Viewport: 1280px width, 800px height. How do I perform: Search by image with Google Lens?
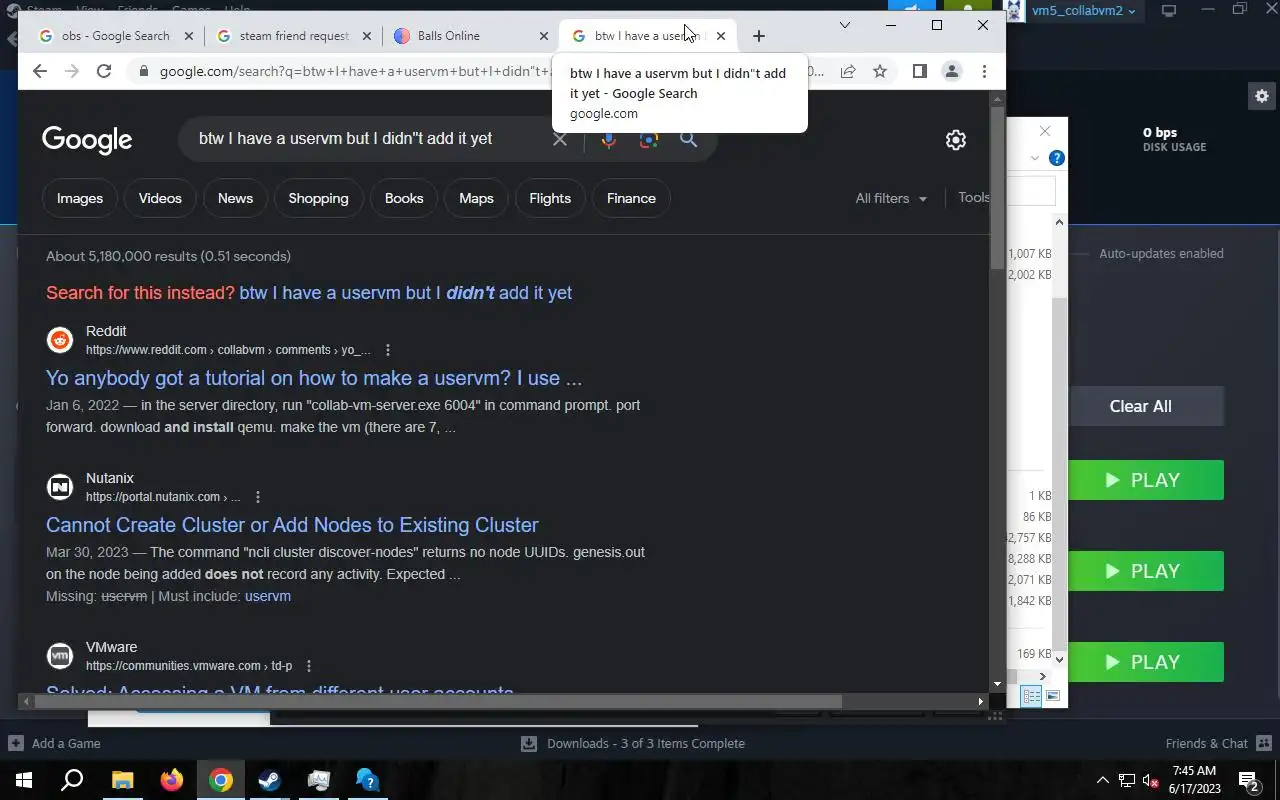tap(649, 139)
